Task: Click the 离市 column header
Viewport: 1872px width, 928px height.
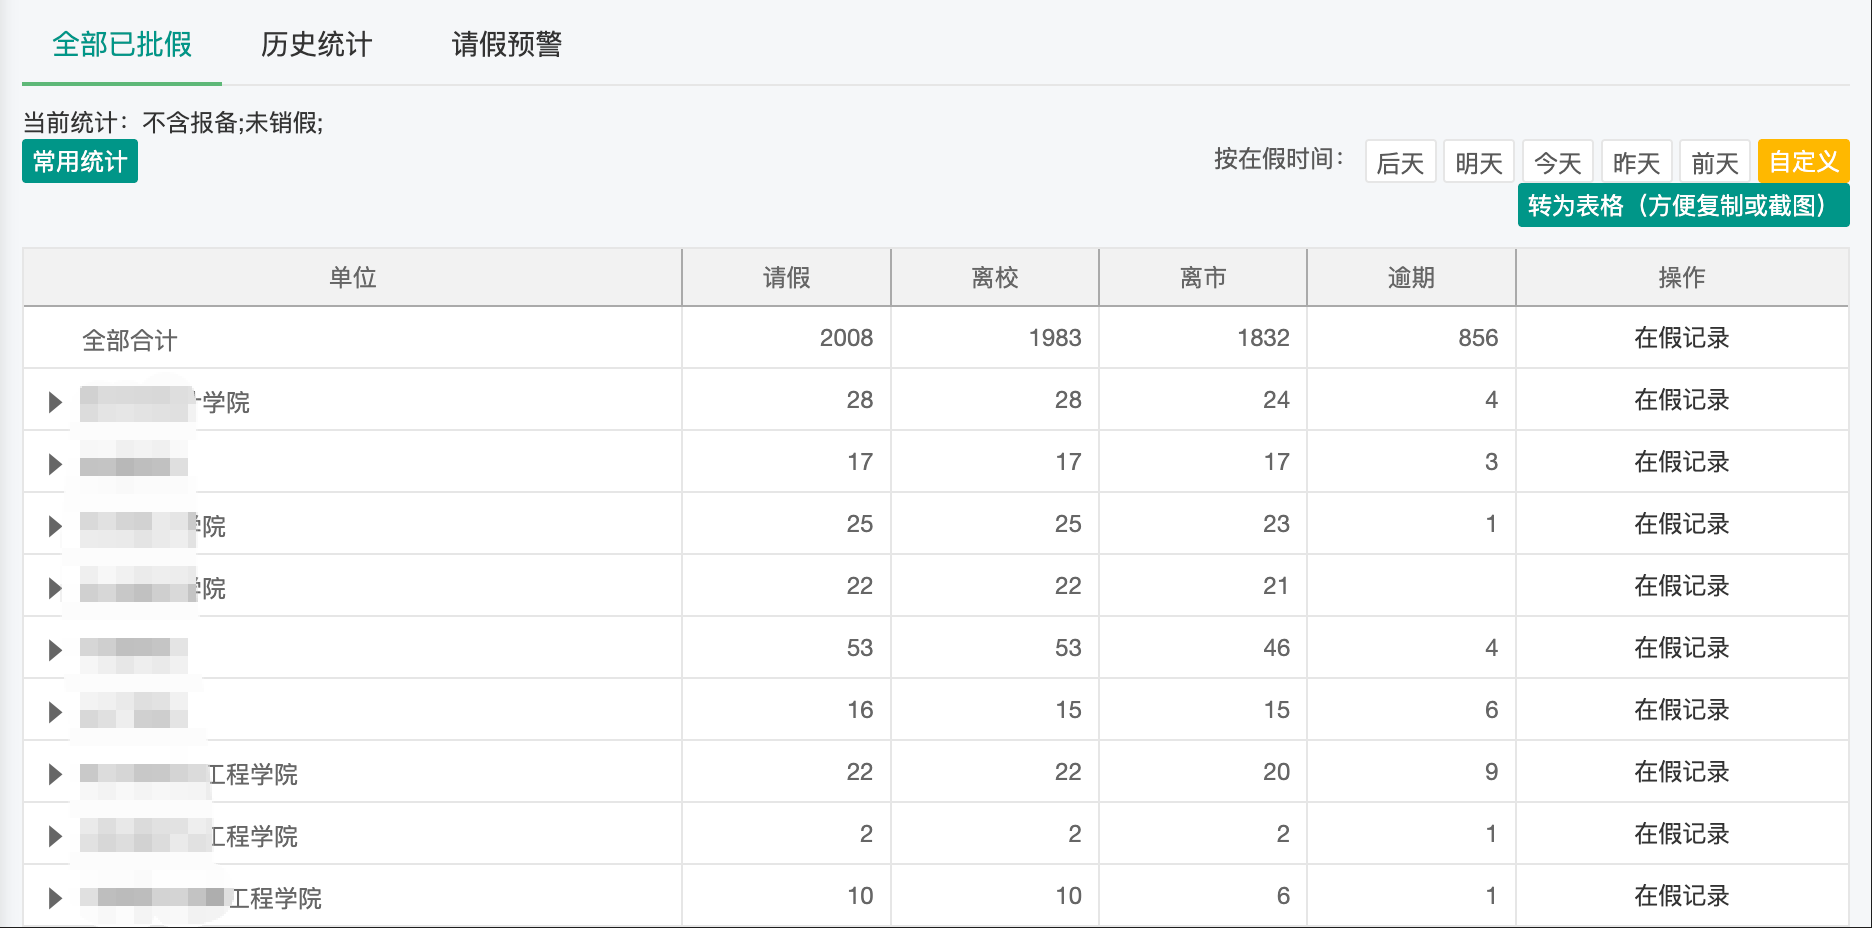Action: click(x=1203, y=277)
